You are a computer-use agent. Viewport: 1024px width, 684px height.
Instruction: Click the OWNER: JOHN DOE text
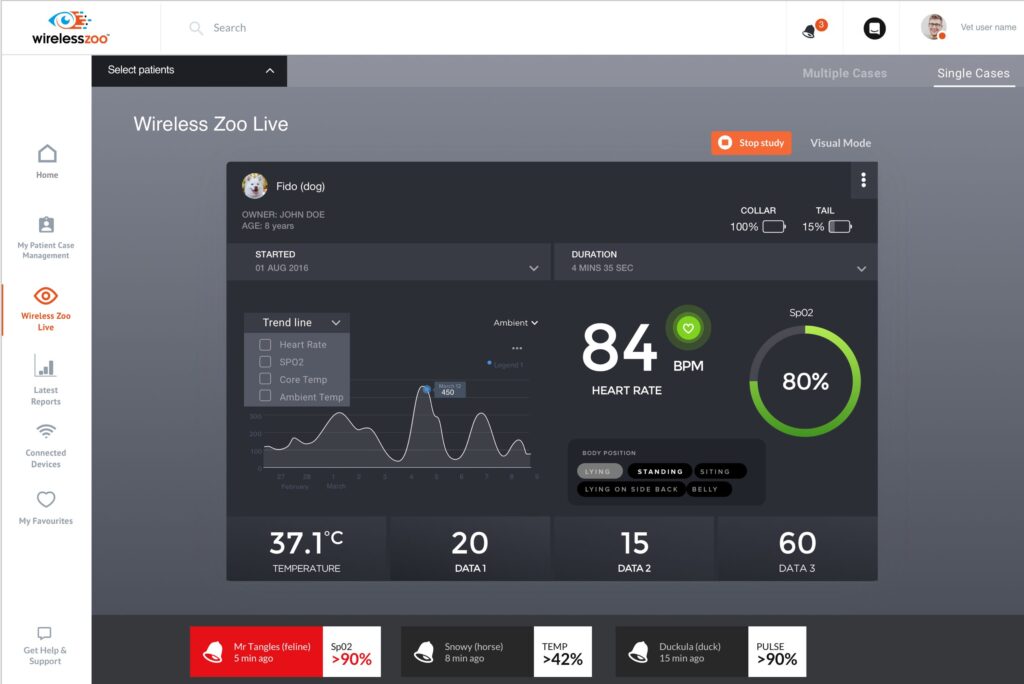[283, 214]
